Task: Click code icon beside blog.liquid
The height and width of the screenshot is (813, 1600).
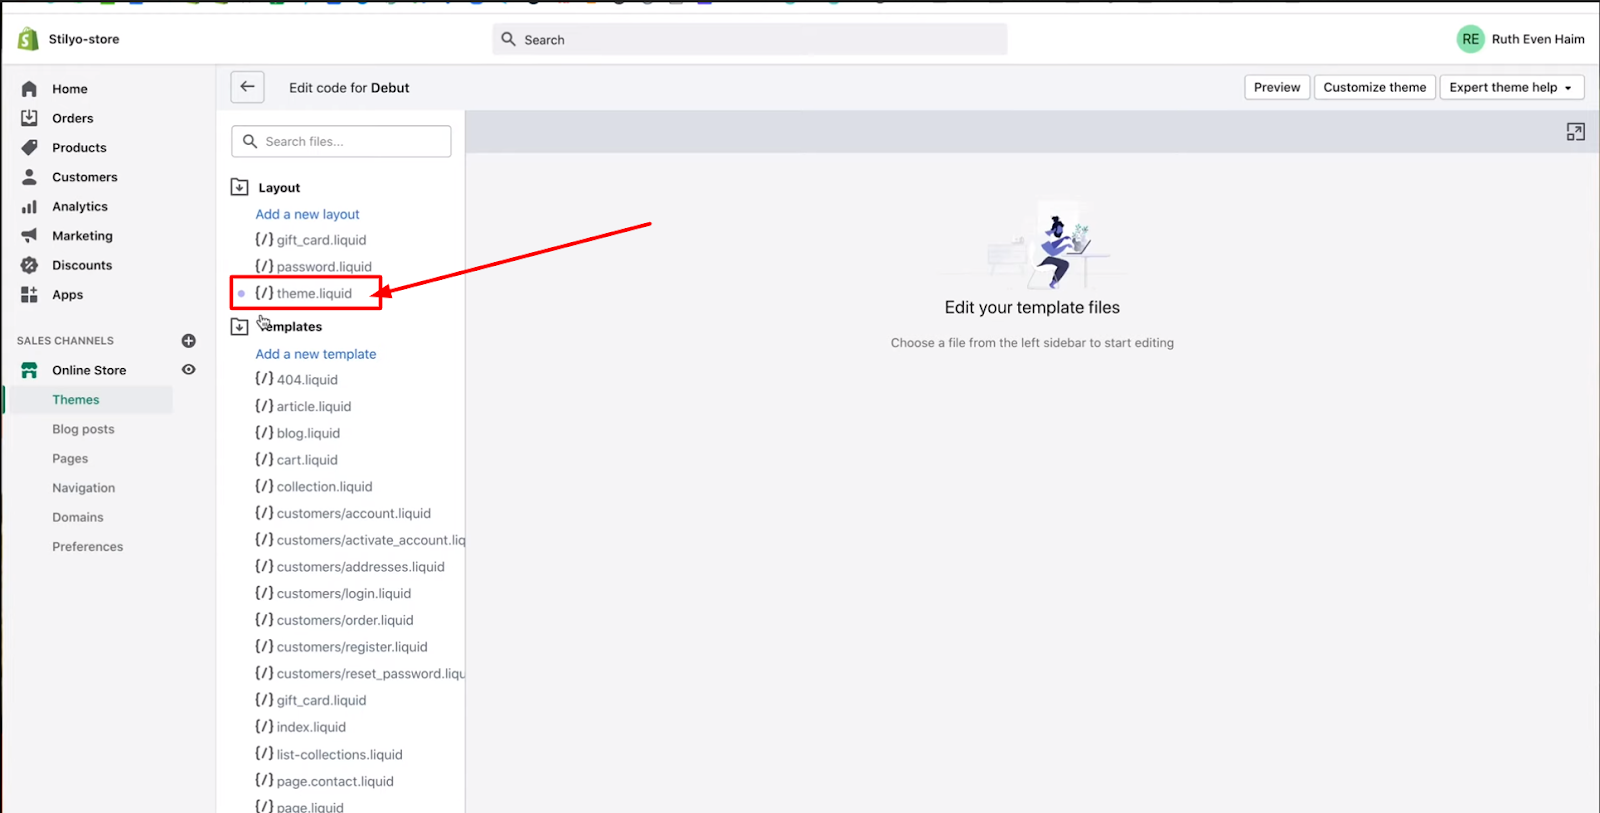Action: click(x=264, y=432)
